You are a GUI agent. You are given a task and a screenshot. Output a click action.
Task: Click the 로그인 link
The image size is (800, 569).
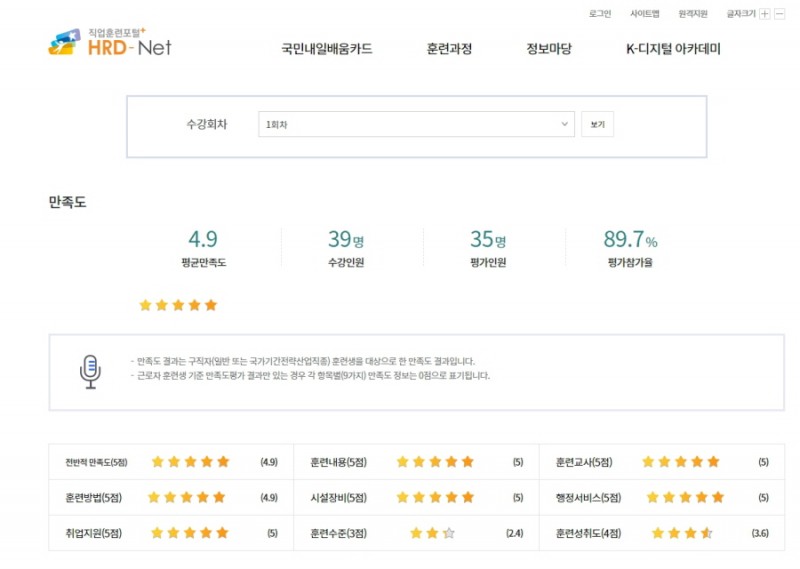(x=600, y=14)
